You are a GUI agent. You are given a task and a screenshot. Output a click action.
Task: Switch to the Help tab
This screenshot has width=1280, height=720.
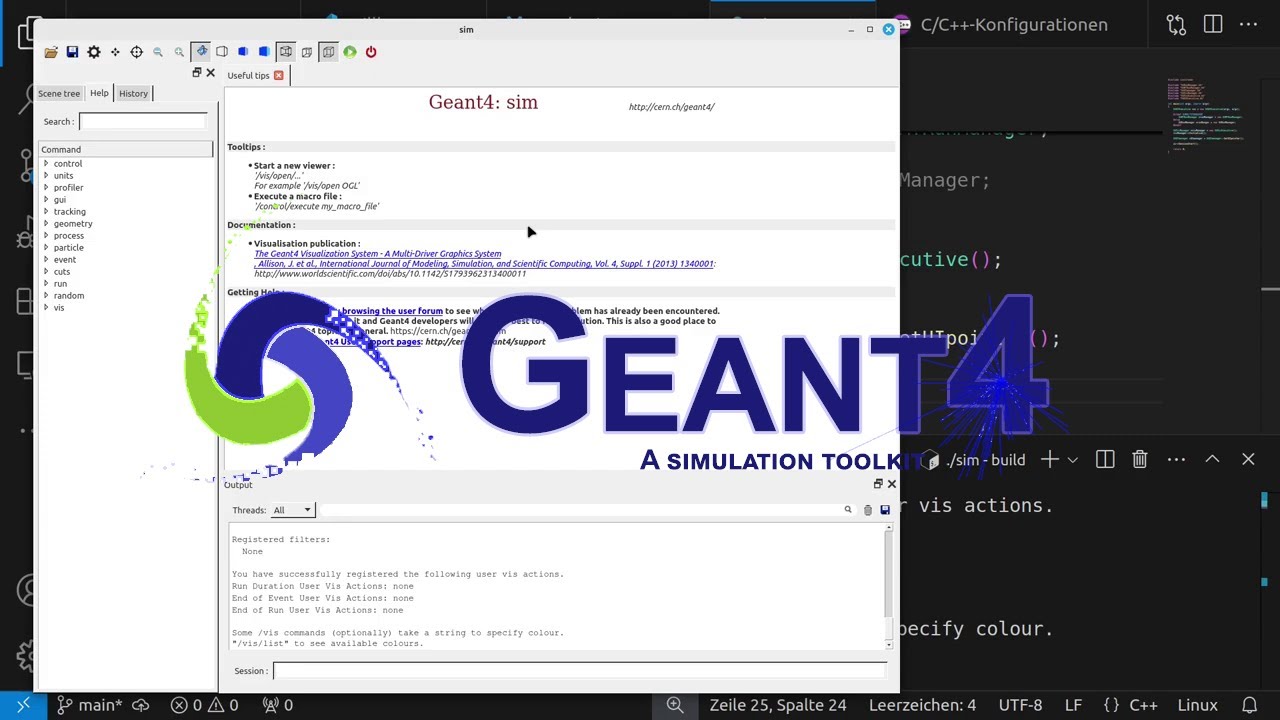99,93
